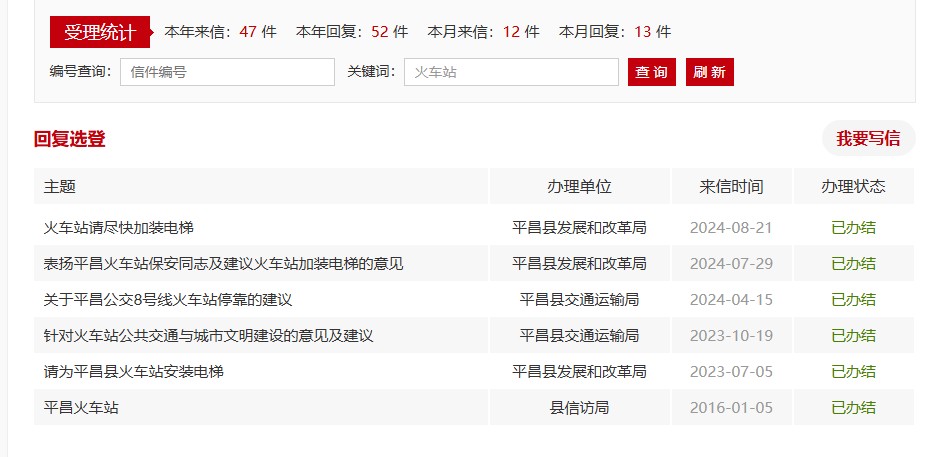Click the 来信时间 column header

(732, 186)
